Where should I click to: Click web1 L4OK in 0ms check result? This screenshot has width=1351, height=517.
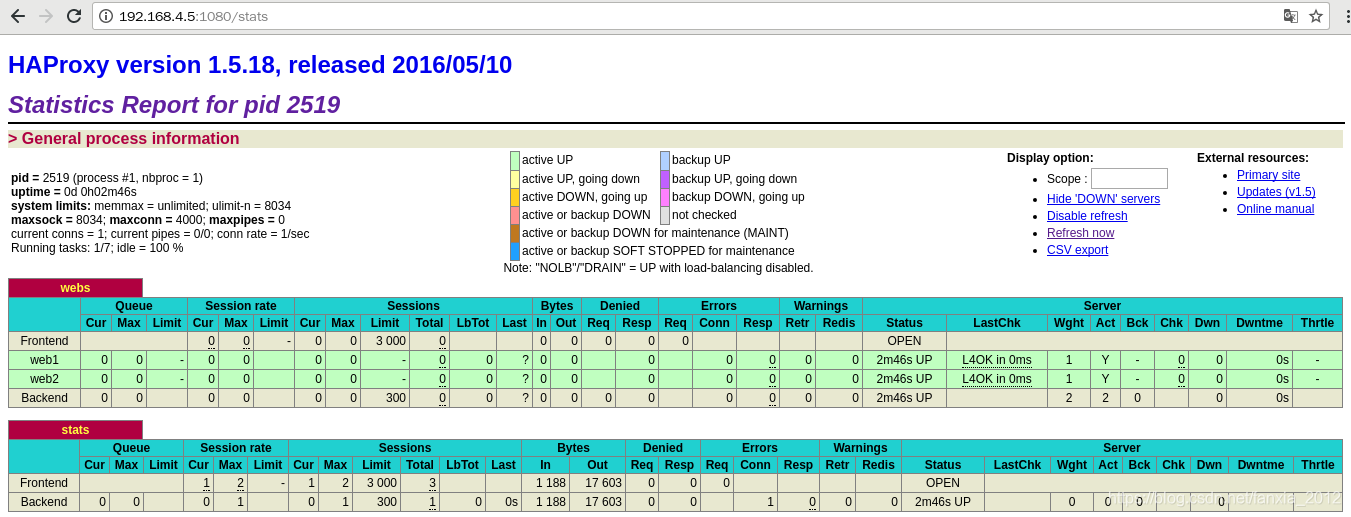pos(997,360)
